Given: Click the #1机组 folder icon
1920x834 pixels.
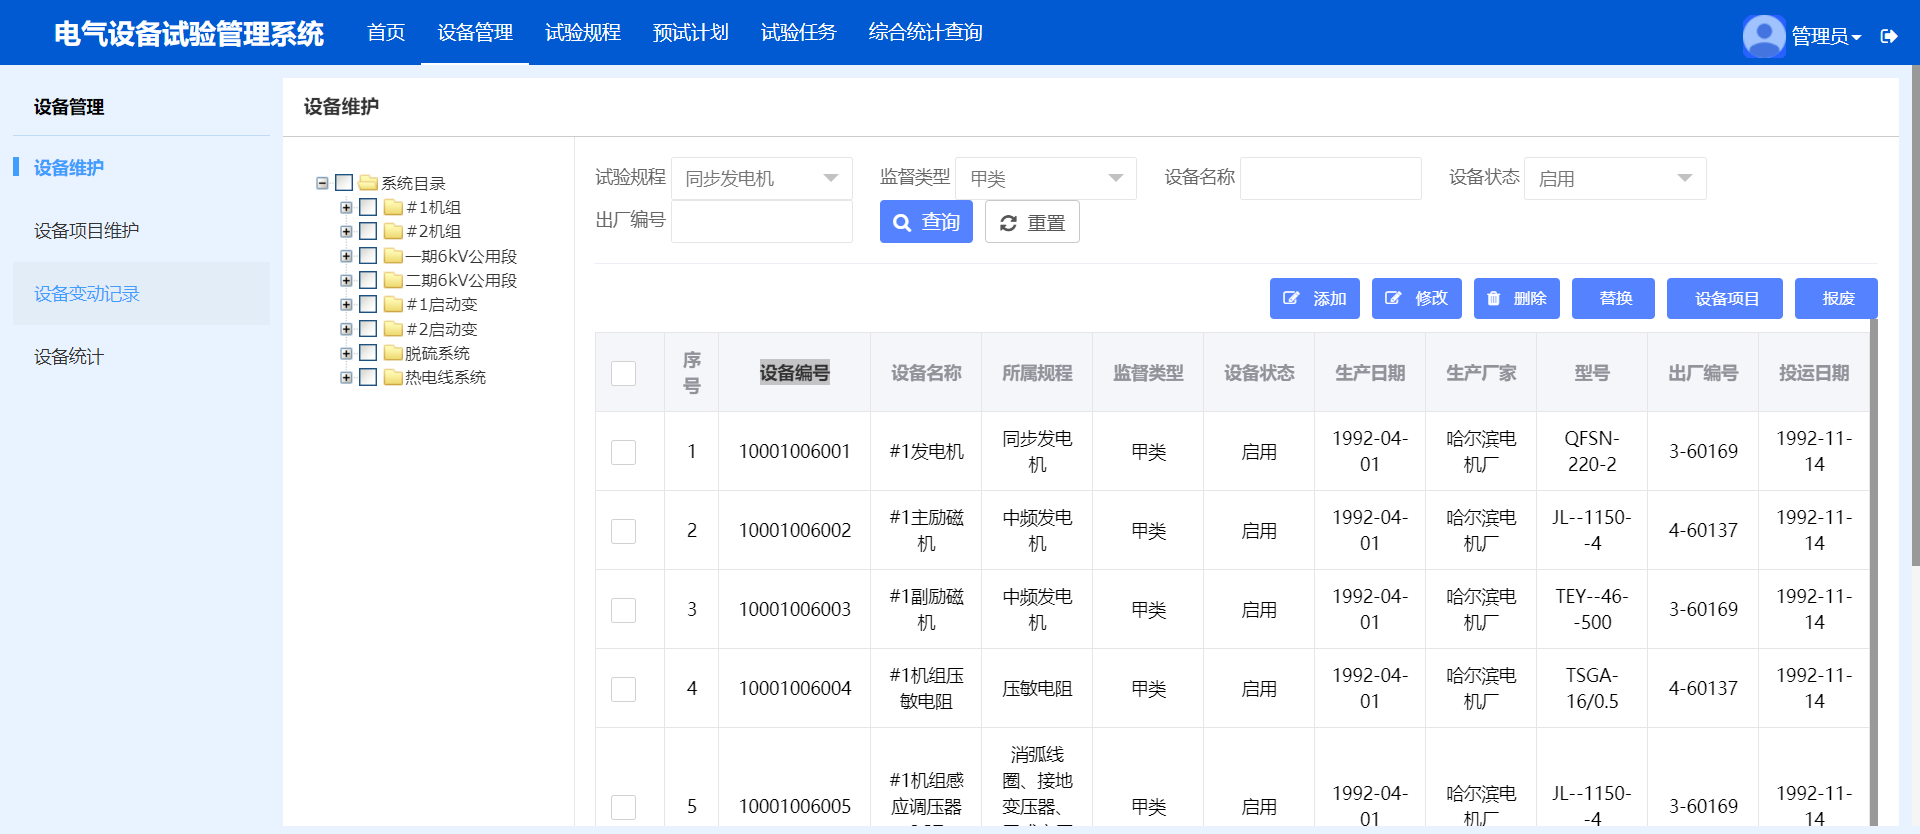Looking at the screenshot, I should pyautogui.click(x=393, y=207).
